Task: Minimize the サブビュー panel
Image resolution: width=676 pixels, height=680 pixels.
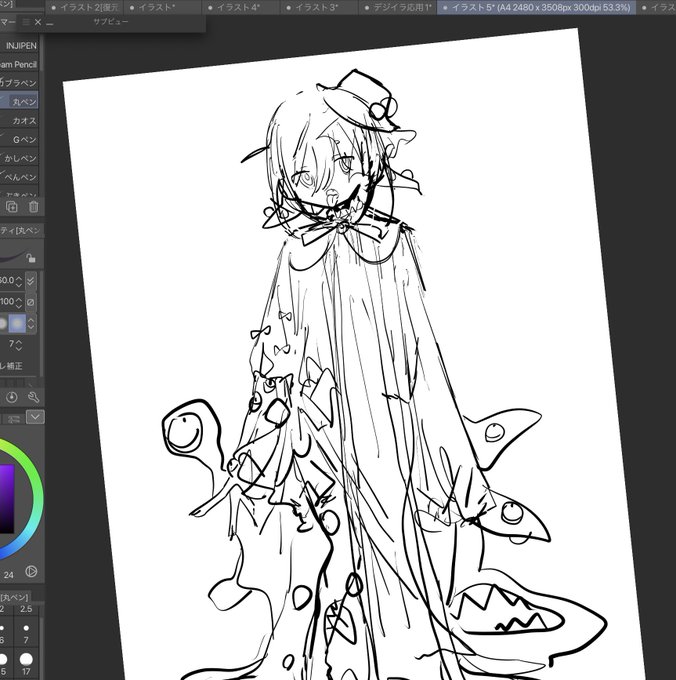Action: click(x=49, y=23)
